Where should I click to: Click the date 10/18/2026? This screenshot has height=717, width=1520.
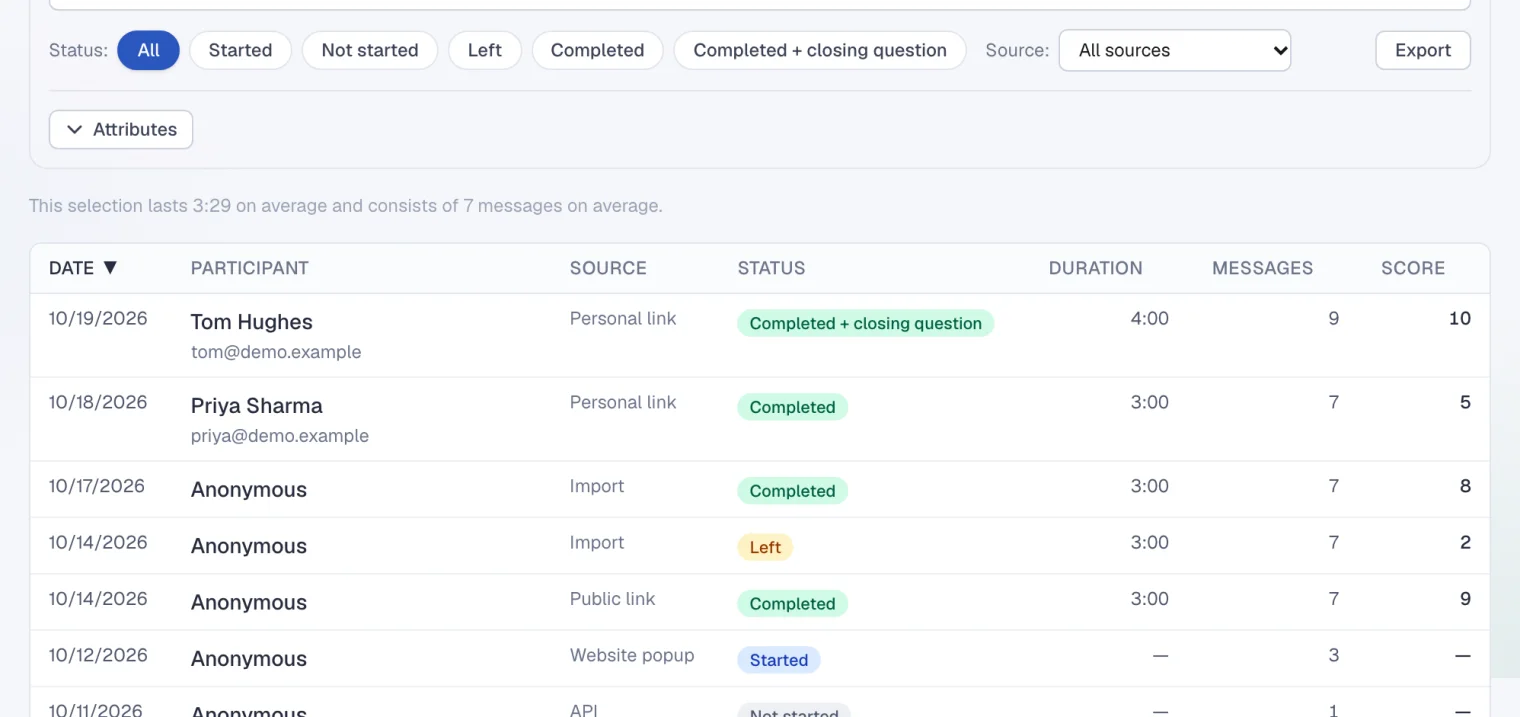[x=98, y=403]
